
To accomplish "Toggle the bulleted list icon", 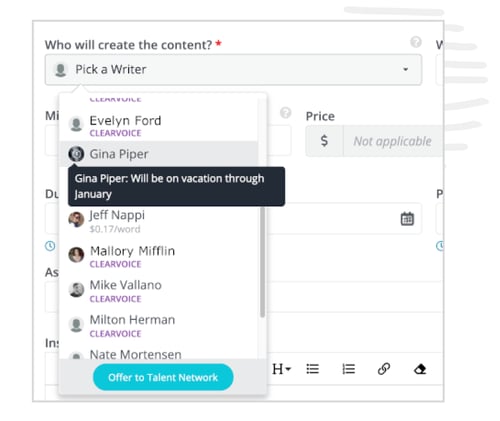I will (313, 369).
